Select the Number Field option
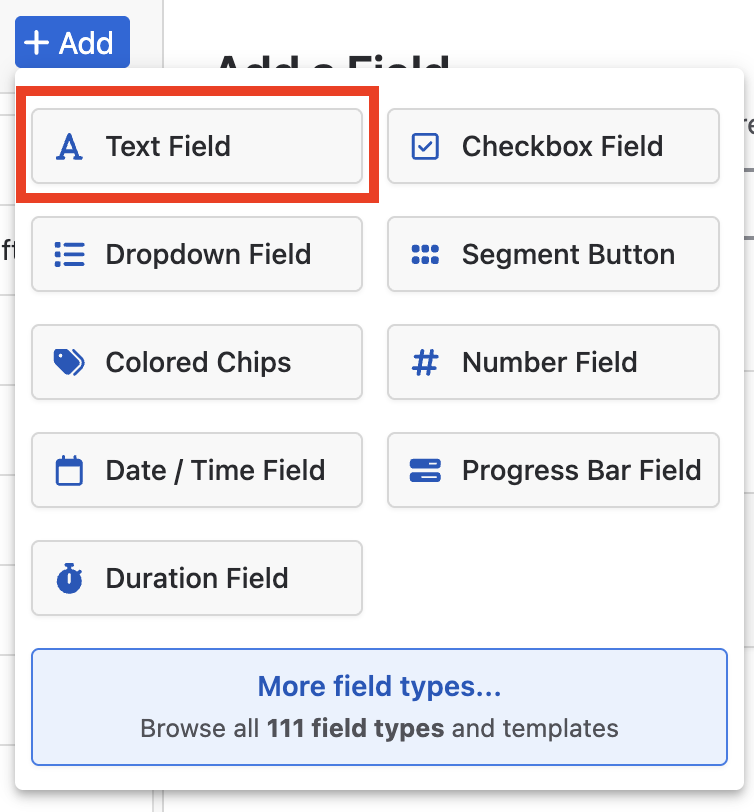Viewport: 754px width, 812px height. tap(553, 362)
